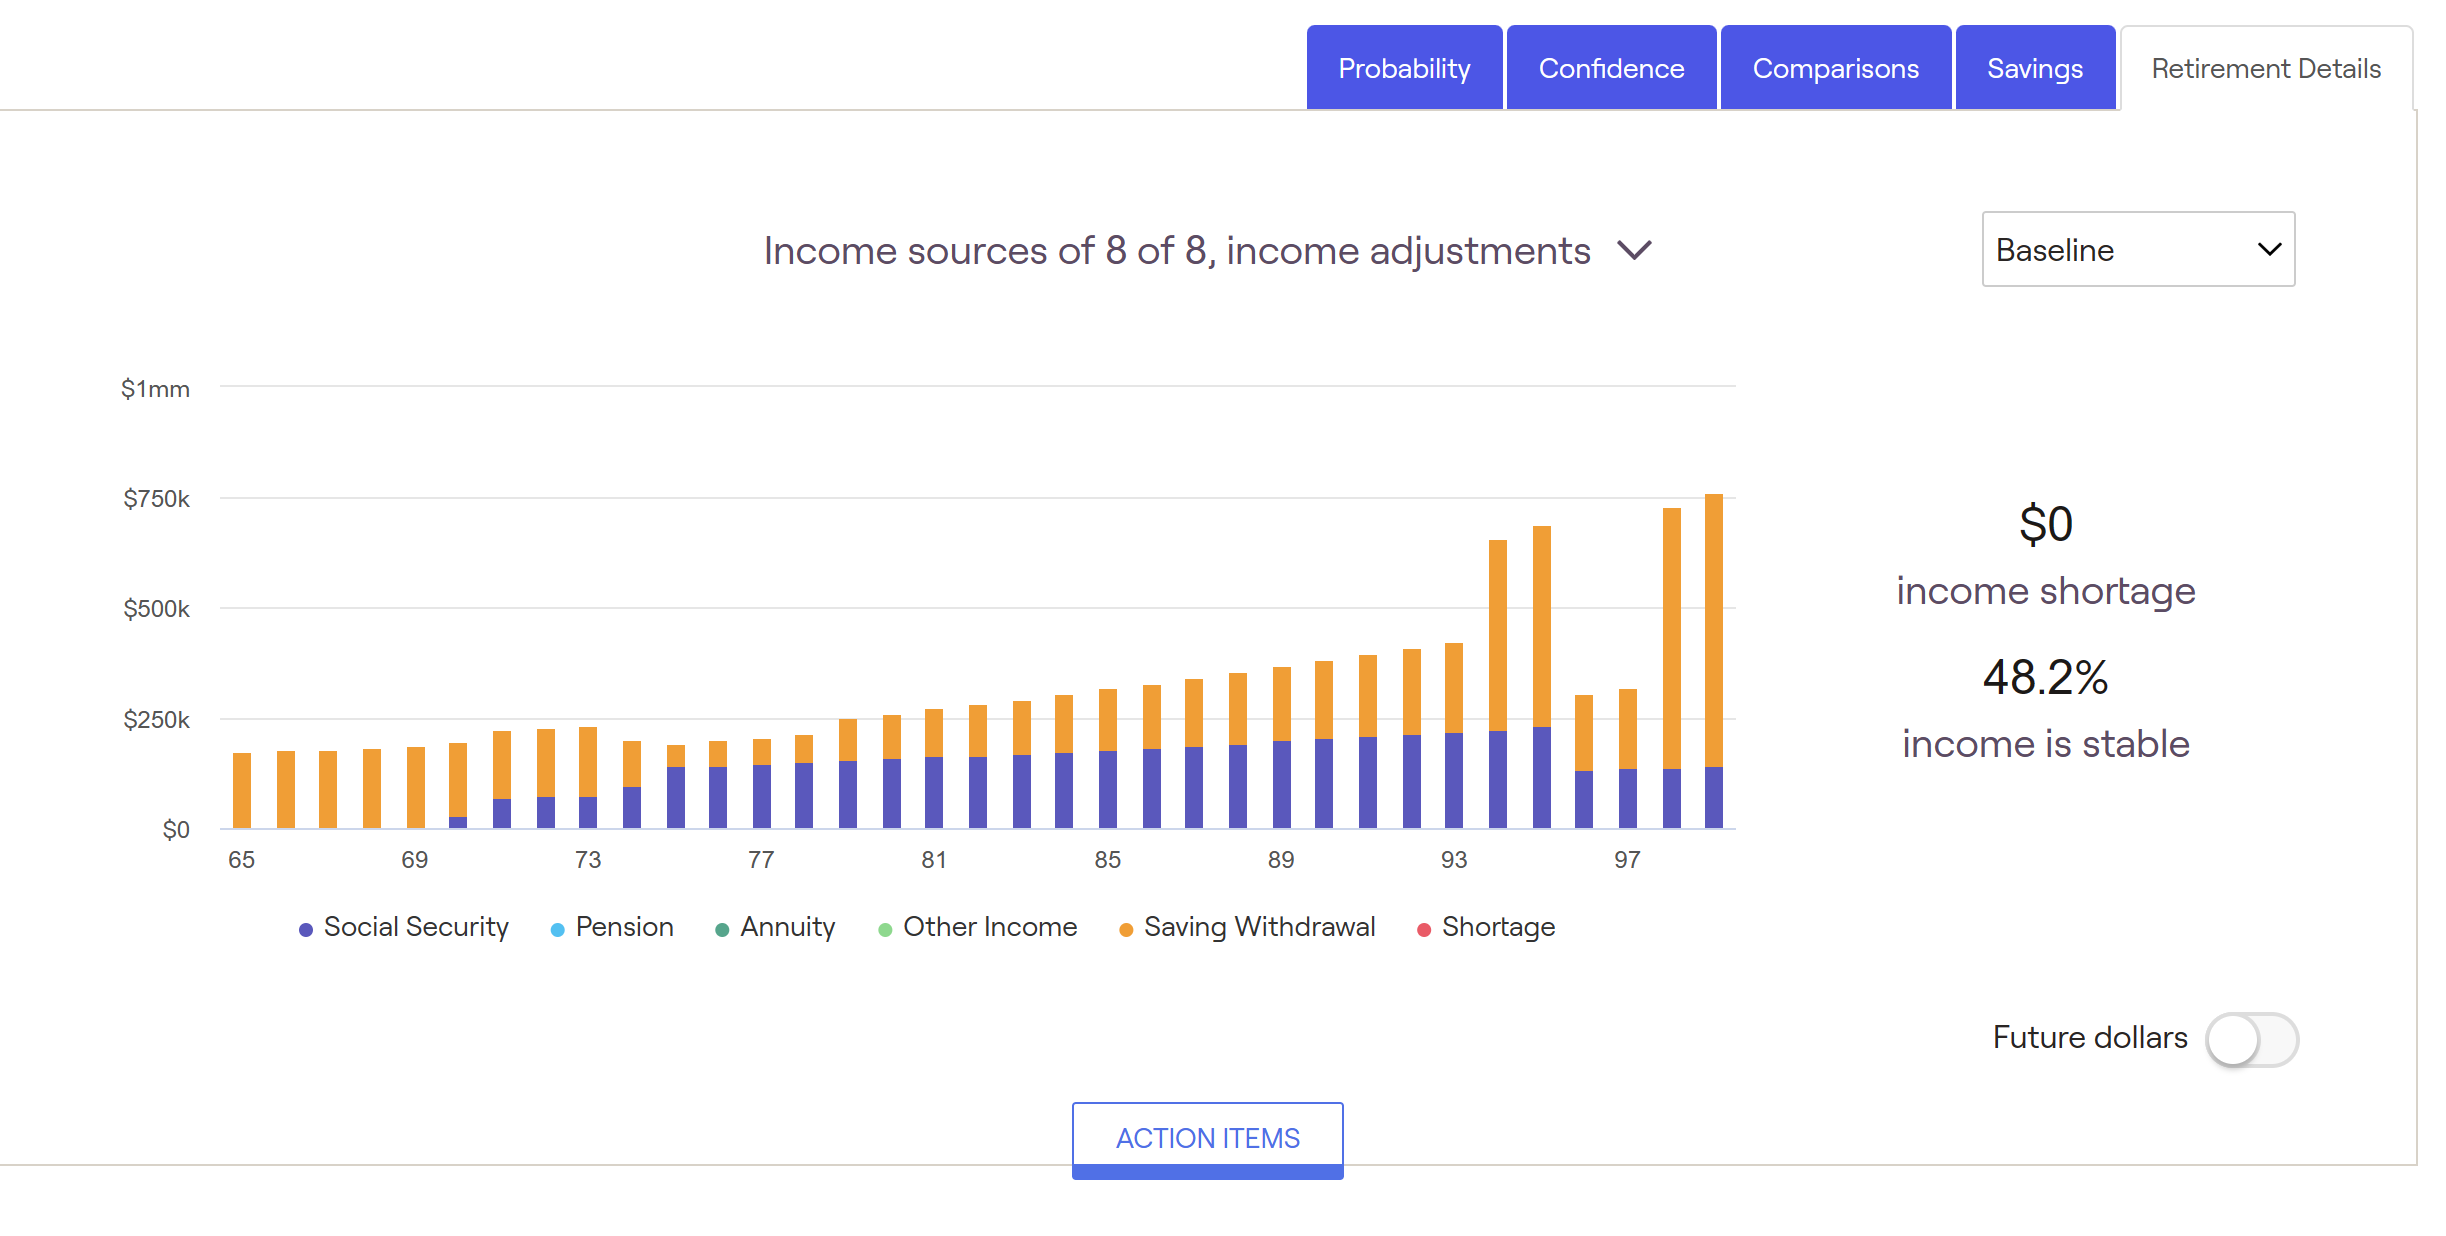This screenshot has height=1236, width=2446.
Task: Click the ACTION ITEMS button
Action: point(1207,1138)
